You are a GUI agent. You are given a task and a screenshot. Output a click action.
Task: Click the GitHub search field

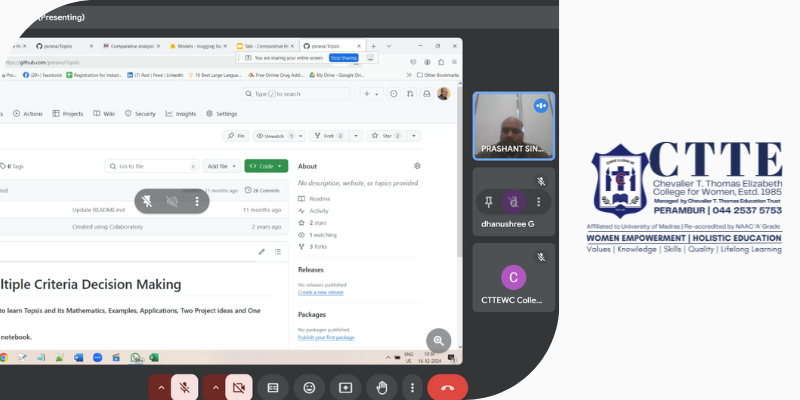point(296,94)
